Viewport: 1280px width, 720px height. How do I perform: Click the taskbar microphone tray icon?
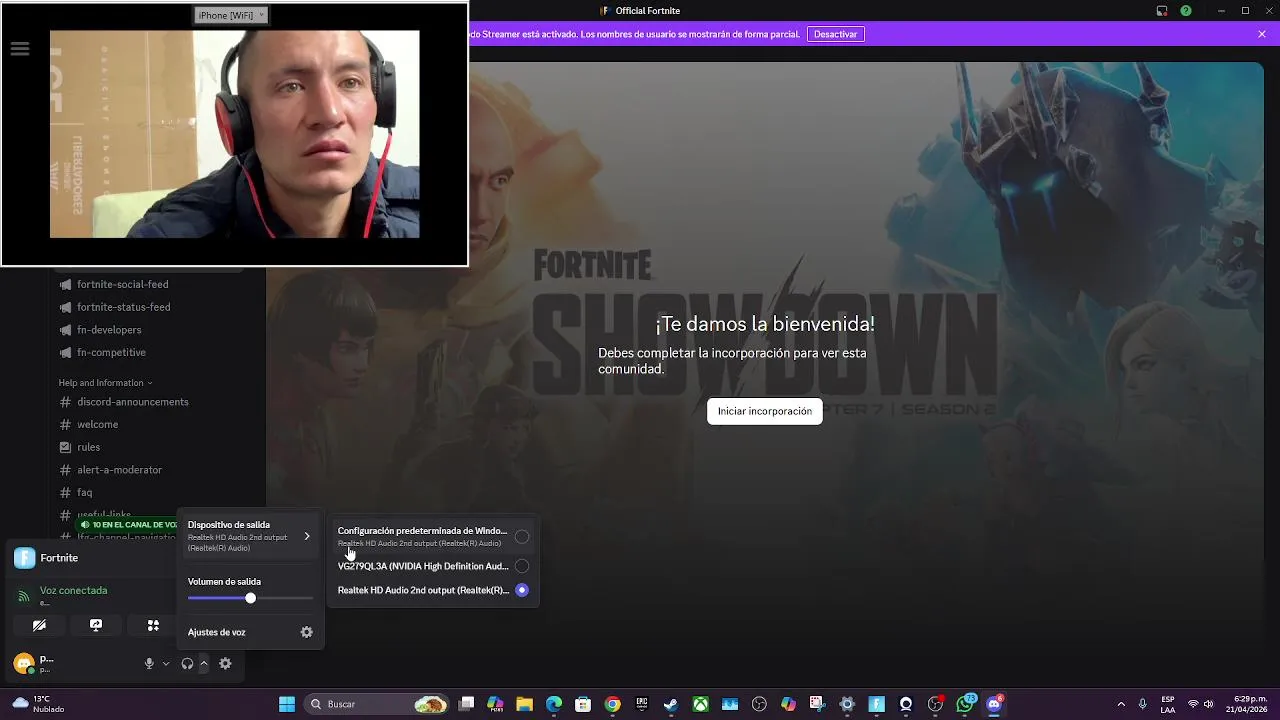pos(1142,704)
